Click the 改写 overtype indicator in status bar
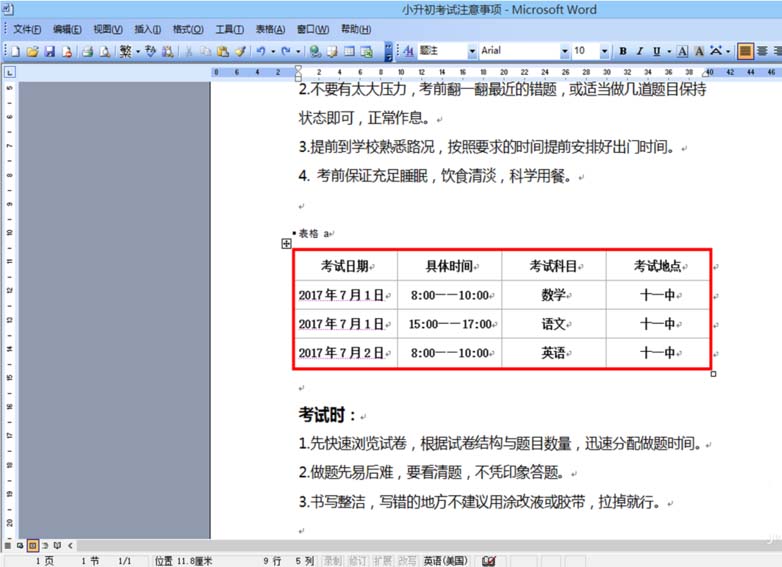782x567 pixels. click(x=408, y=561)
